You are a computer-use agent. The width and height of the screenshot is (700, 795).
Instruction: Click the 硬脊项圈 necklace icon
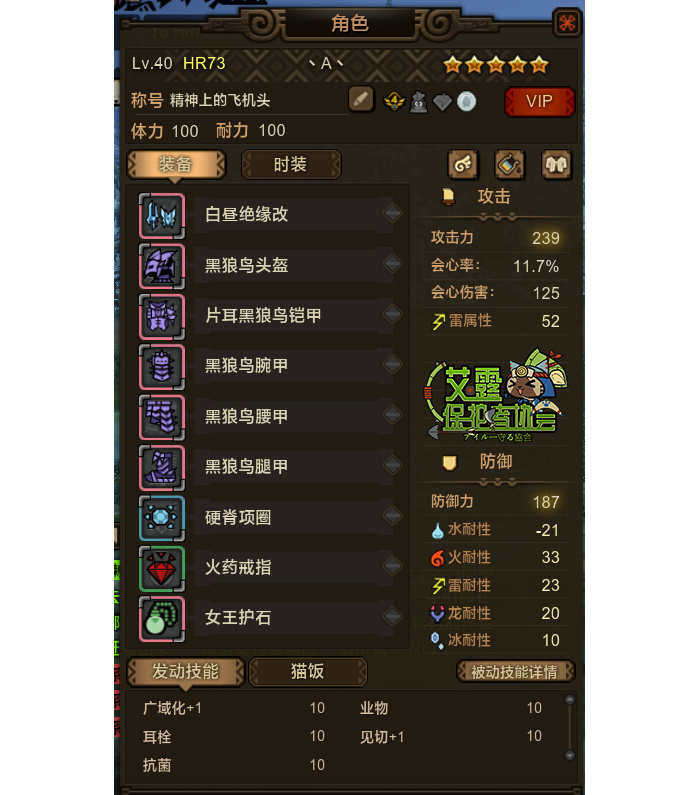coord(162,518)
